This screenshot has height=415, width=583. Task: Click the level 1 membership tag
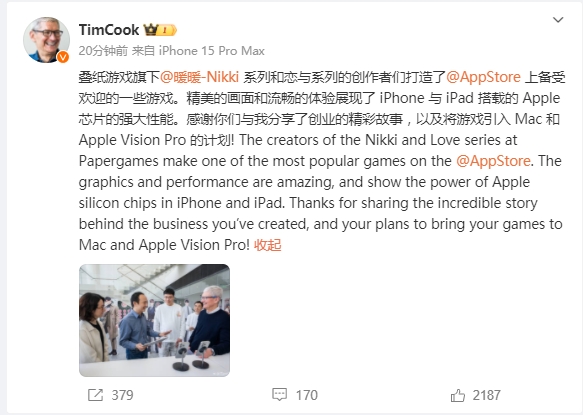[167, 30]
